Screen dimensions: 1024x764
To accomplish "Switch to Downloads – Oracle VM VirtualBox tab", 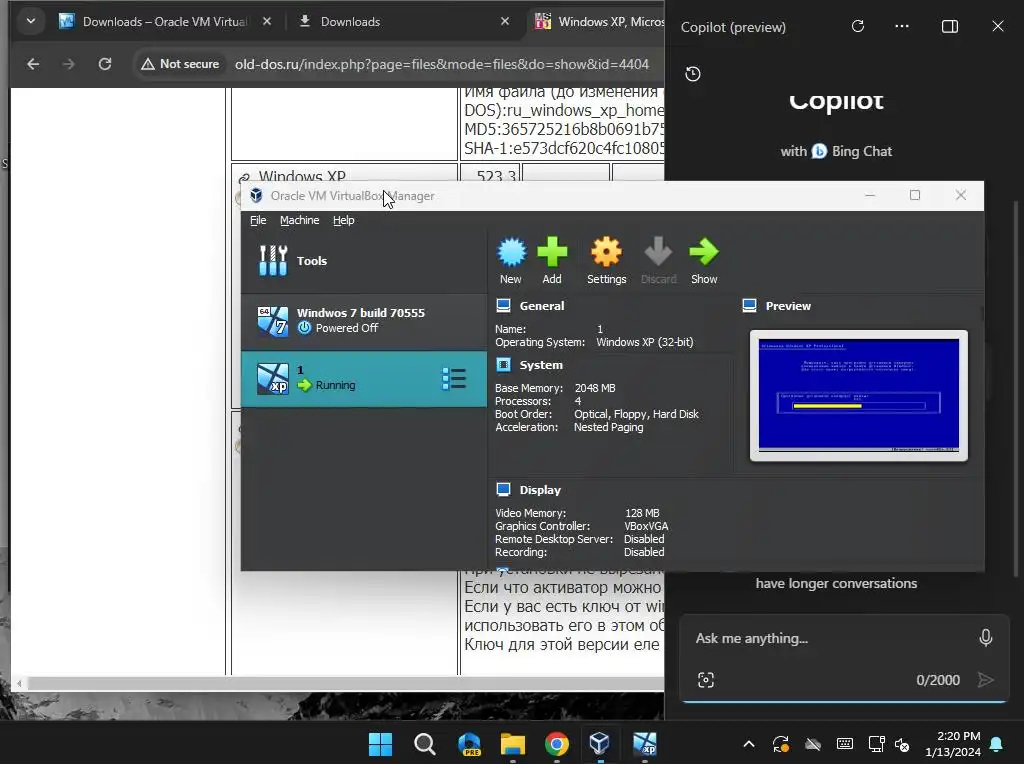I will (165, 22).
